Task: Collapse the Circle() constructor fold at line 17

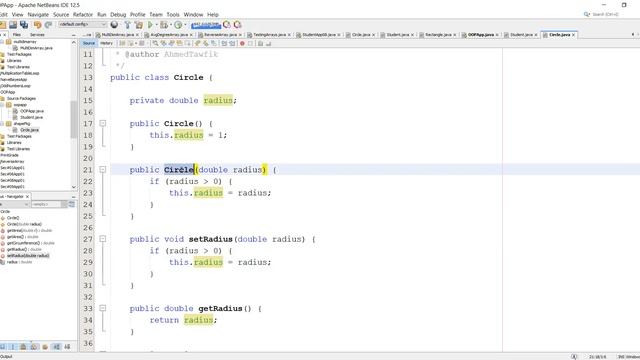Action: pos(103,123)
